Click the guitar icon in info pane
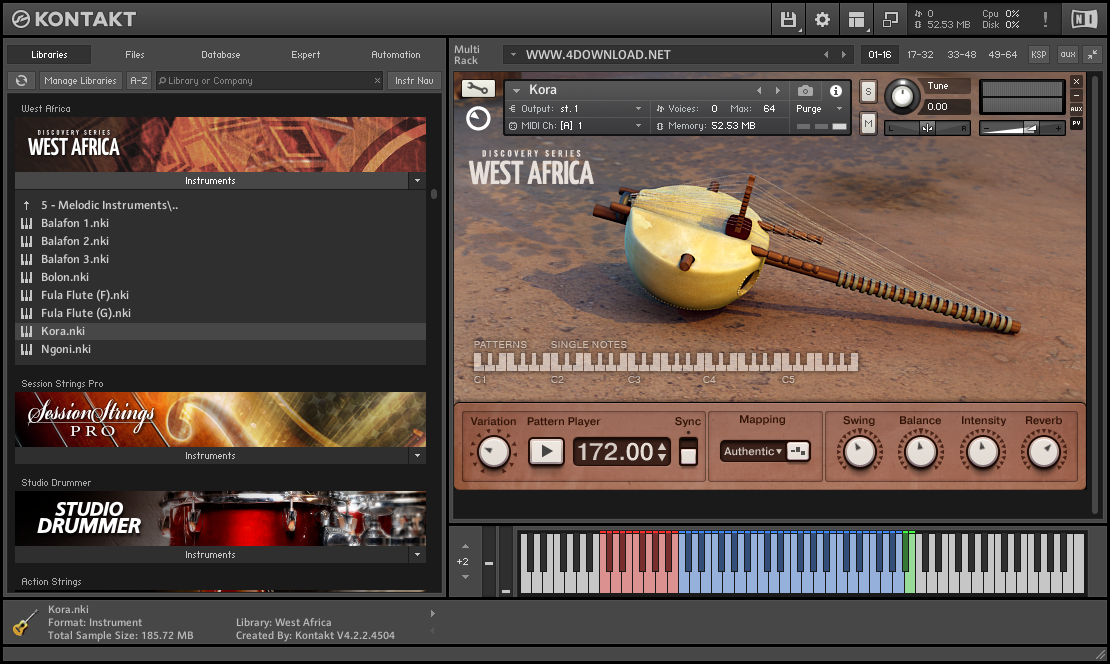The height and width of the screenshot is (664, 1110). [25, 622]
